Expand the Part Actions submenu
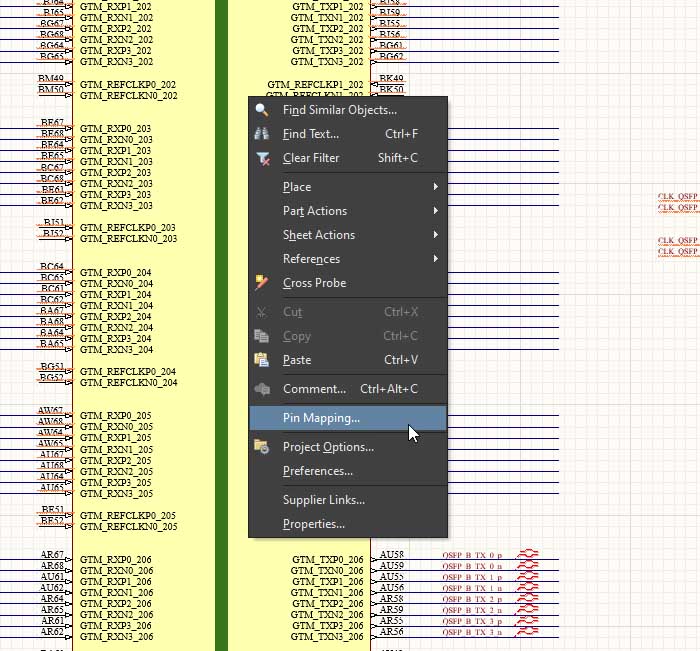 (x=435, y=211)
